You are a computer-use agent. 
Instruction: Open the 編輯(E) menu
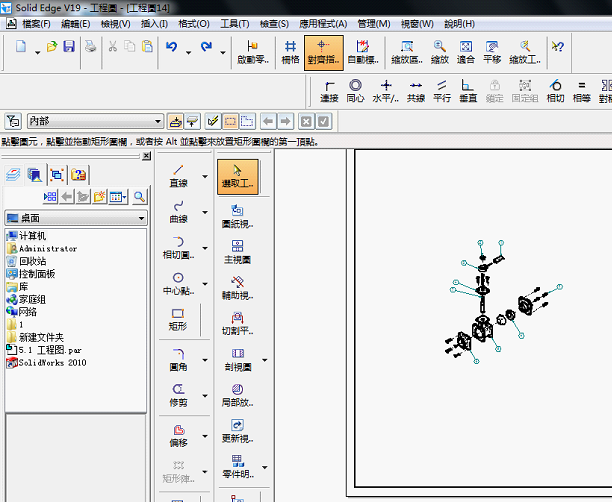point(75,24)
